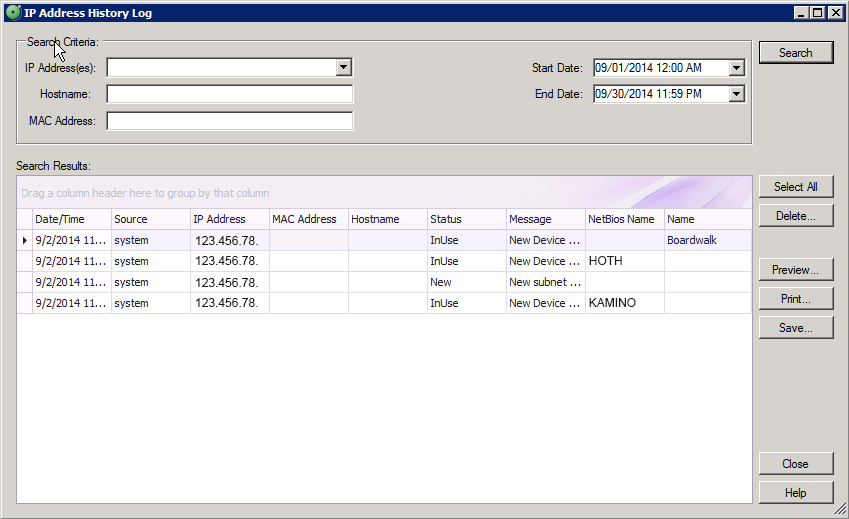Click the InUse status in the Boardwalk row
This screenshot has width=849, height=519.
point(467,240)
